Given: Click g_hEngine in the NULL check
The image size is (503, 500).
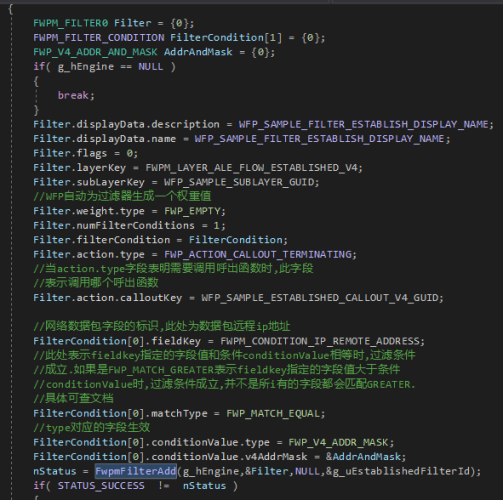Looking at the screenshot, I should pyautogui.click(x=86, y=67).
